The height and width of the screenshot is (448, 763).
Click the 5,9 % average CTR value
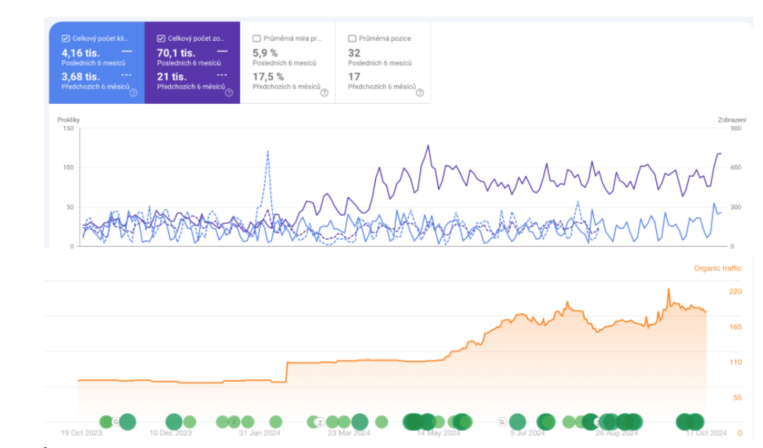point(265,53)
